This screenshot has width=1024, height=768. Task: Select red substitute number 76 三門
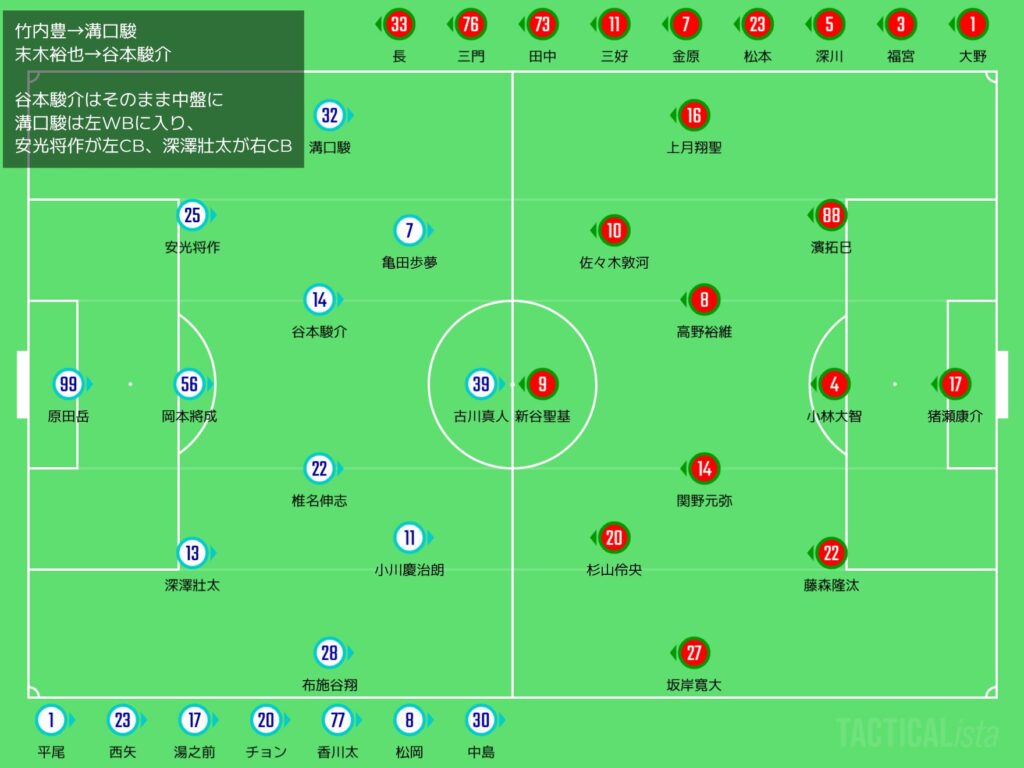[x=471, y=24]
